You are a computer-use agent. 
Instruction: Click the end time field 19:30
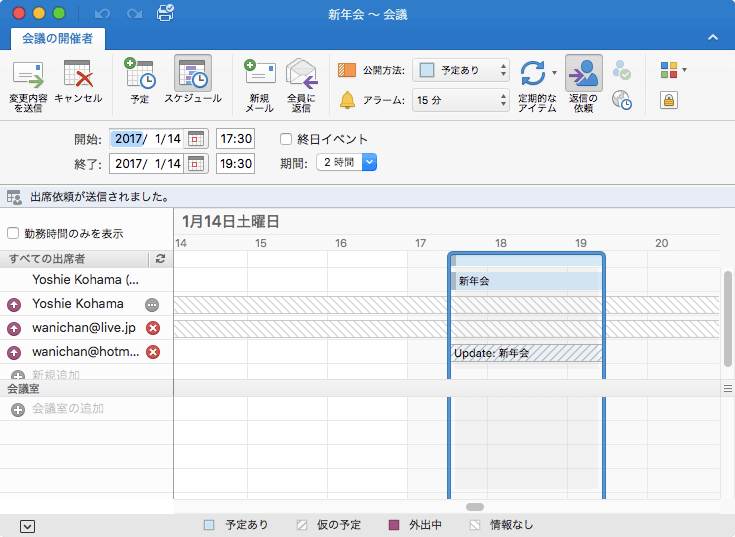point(236,164)
